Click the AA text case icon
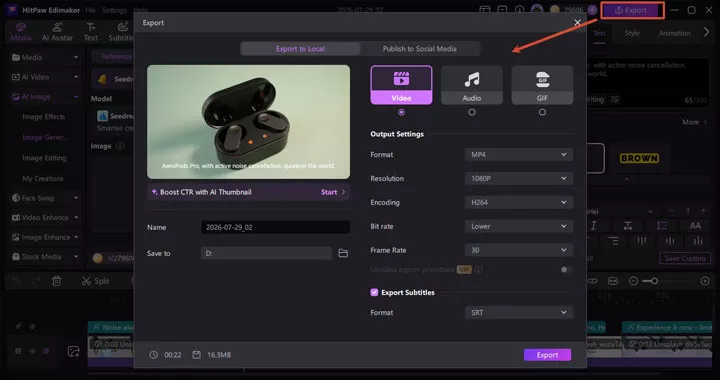The width and height of the screenshot is (720, 380). tap(695, 225)
